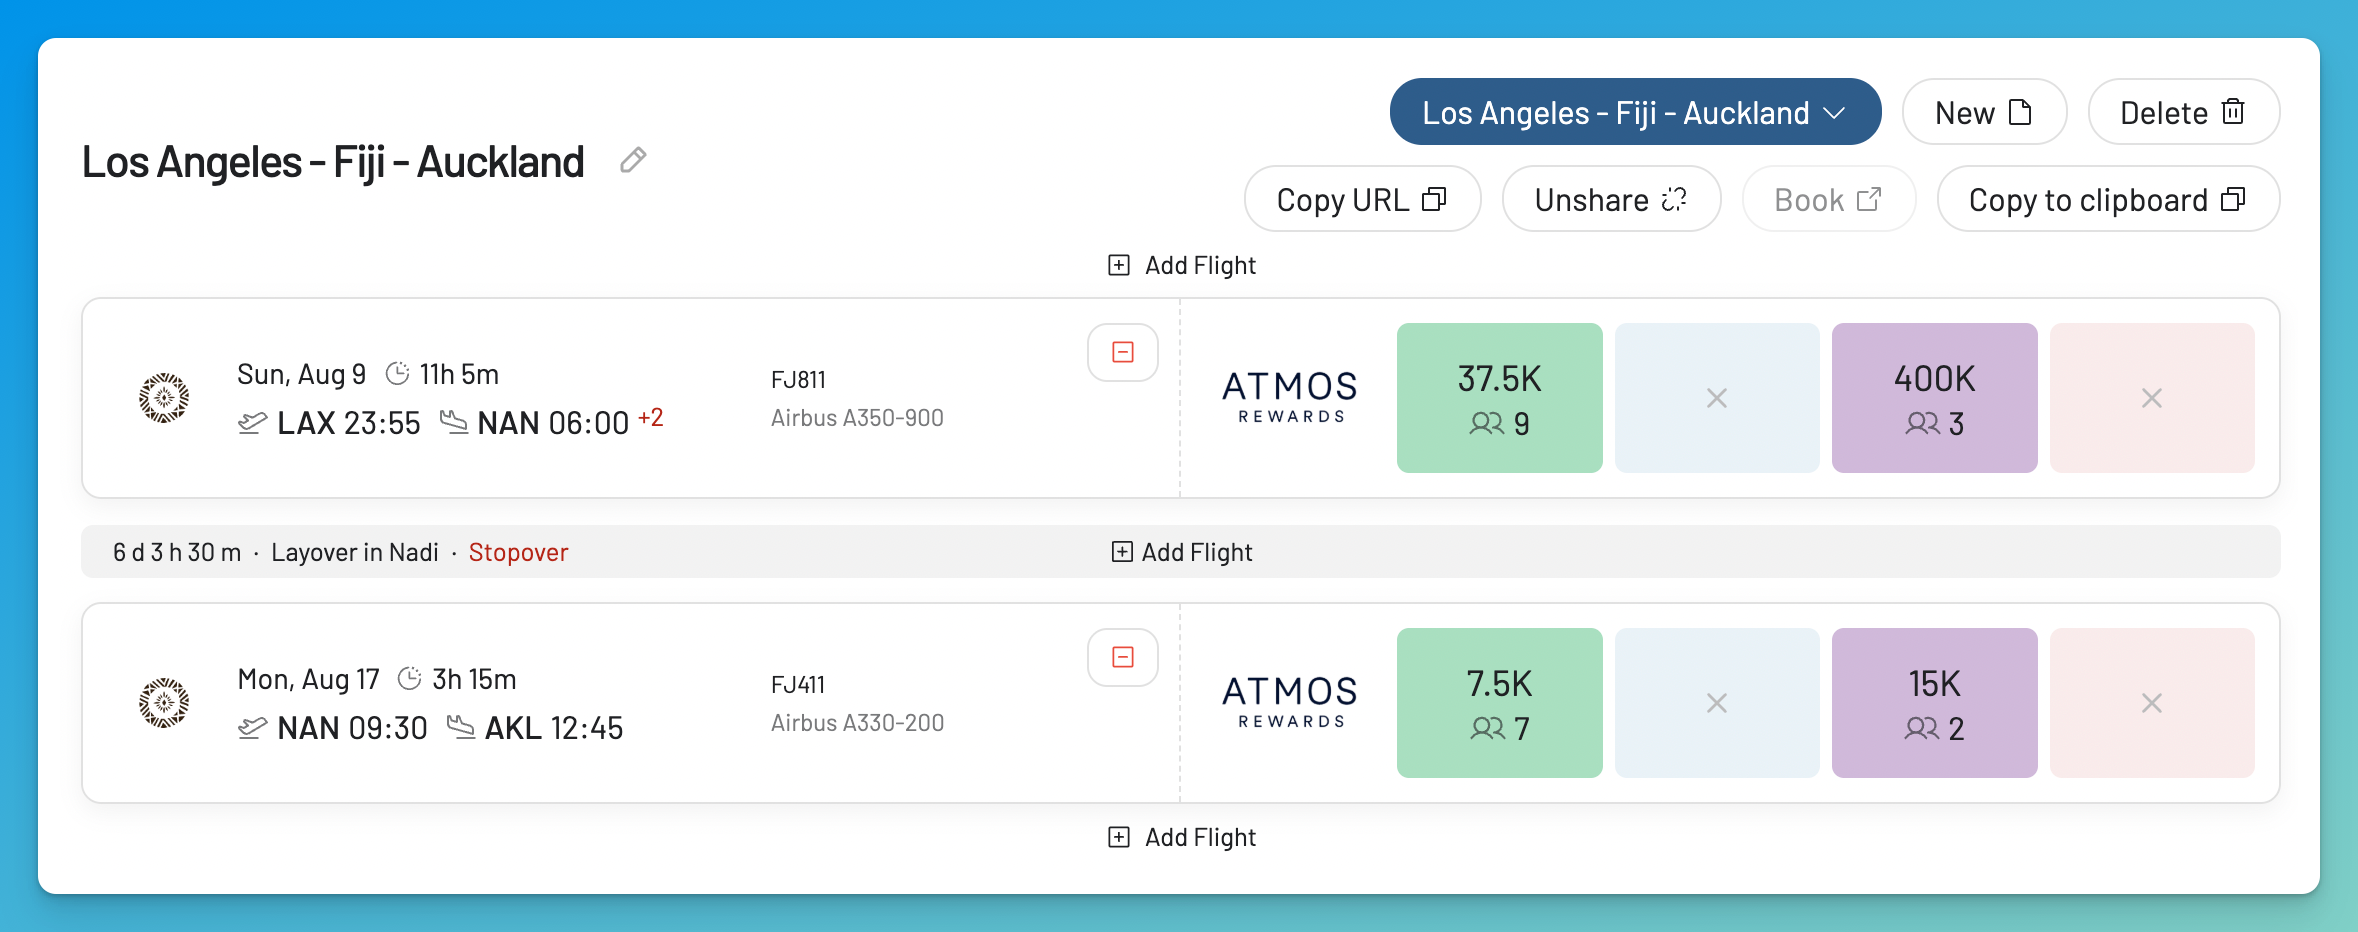Click the FJ411 flight number

coord(798,685)
